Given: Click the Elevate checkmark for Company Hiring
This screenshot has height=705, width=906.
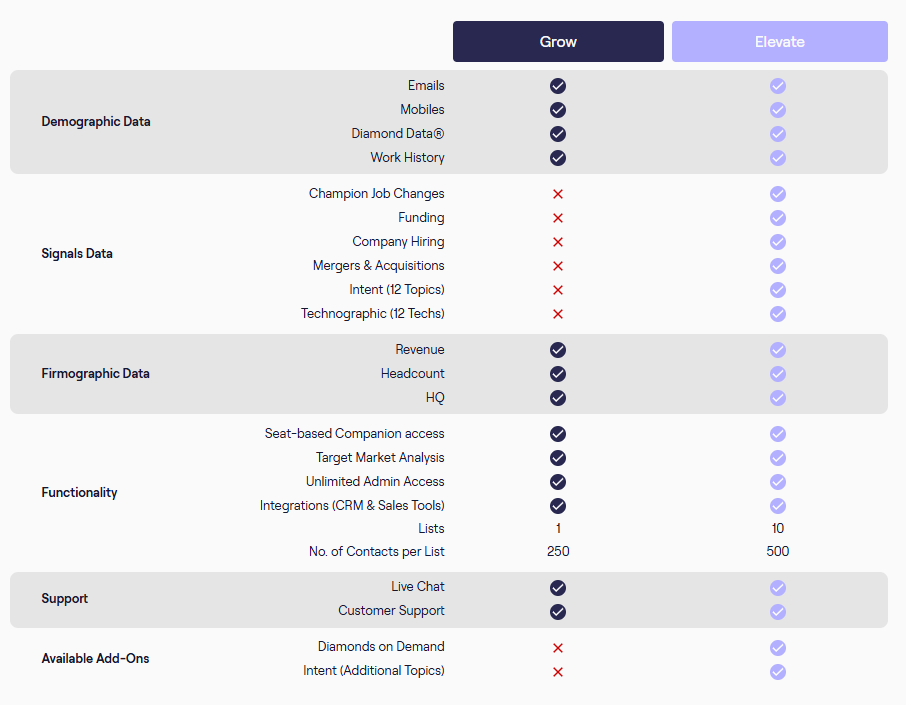Looking at the screenshot, I should 778,242.
